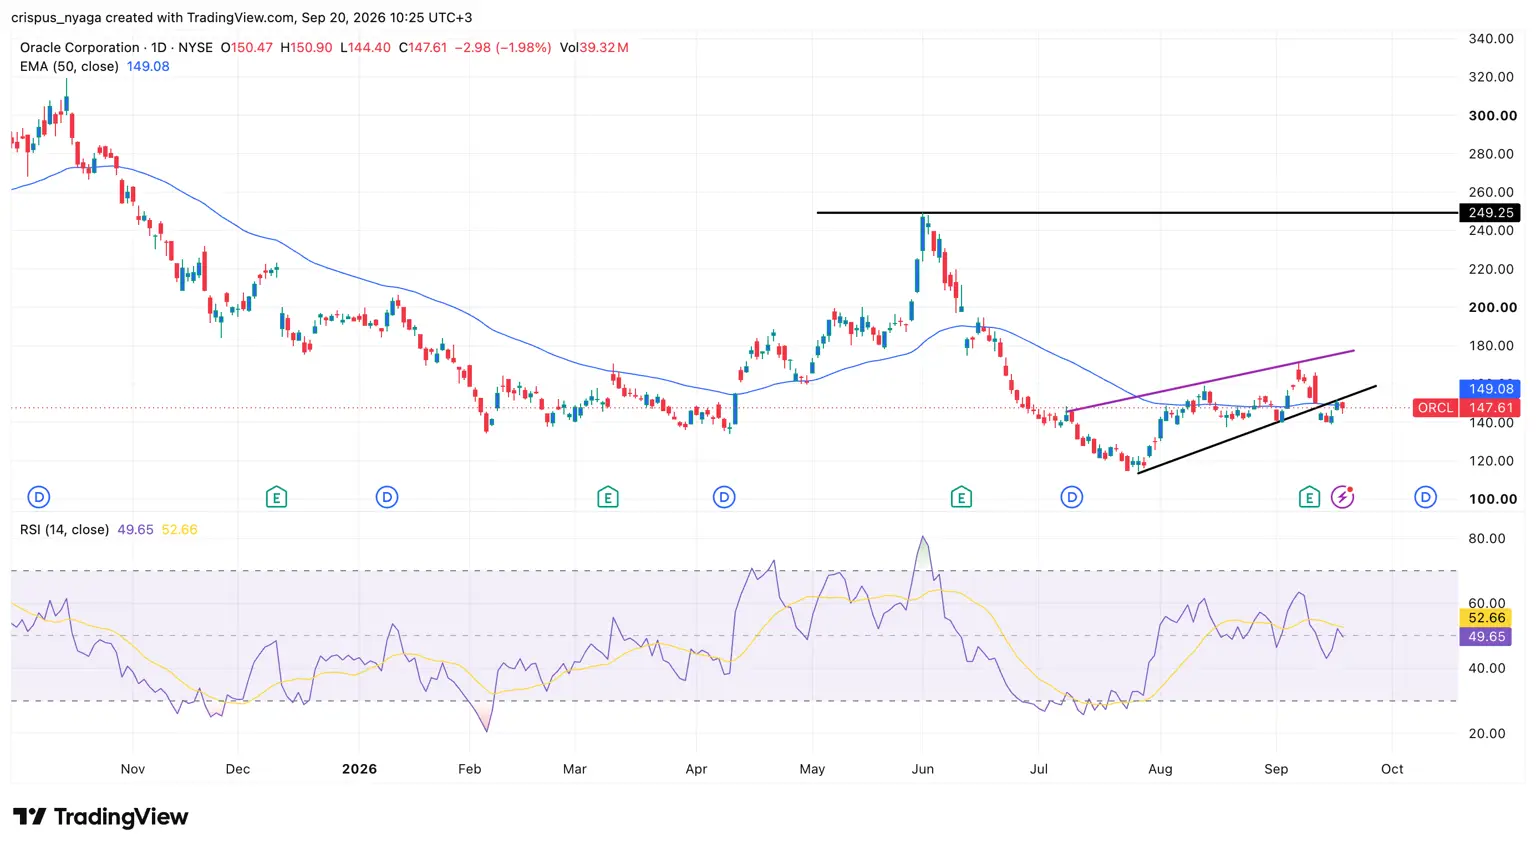Image resolution: width=1536 pixels, height=850 pixels.
Task: Click the dividend marker in January 2026
Action: [387, 497]
